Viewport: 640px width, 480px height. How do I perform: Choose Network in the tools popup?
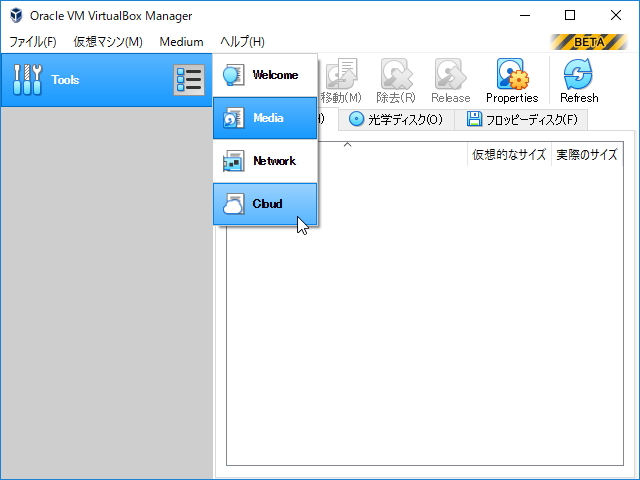click(265, 161)
